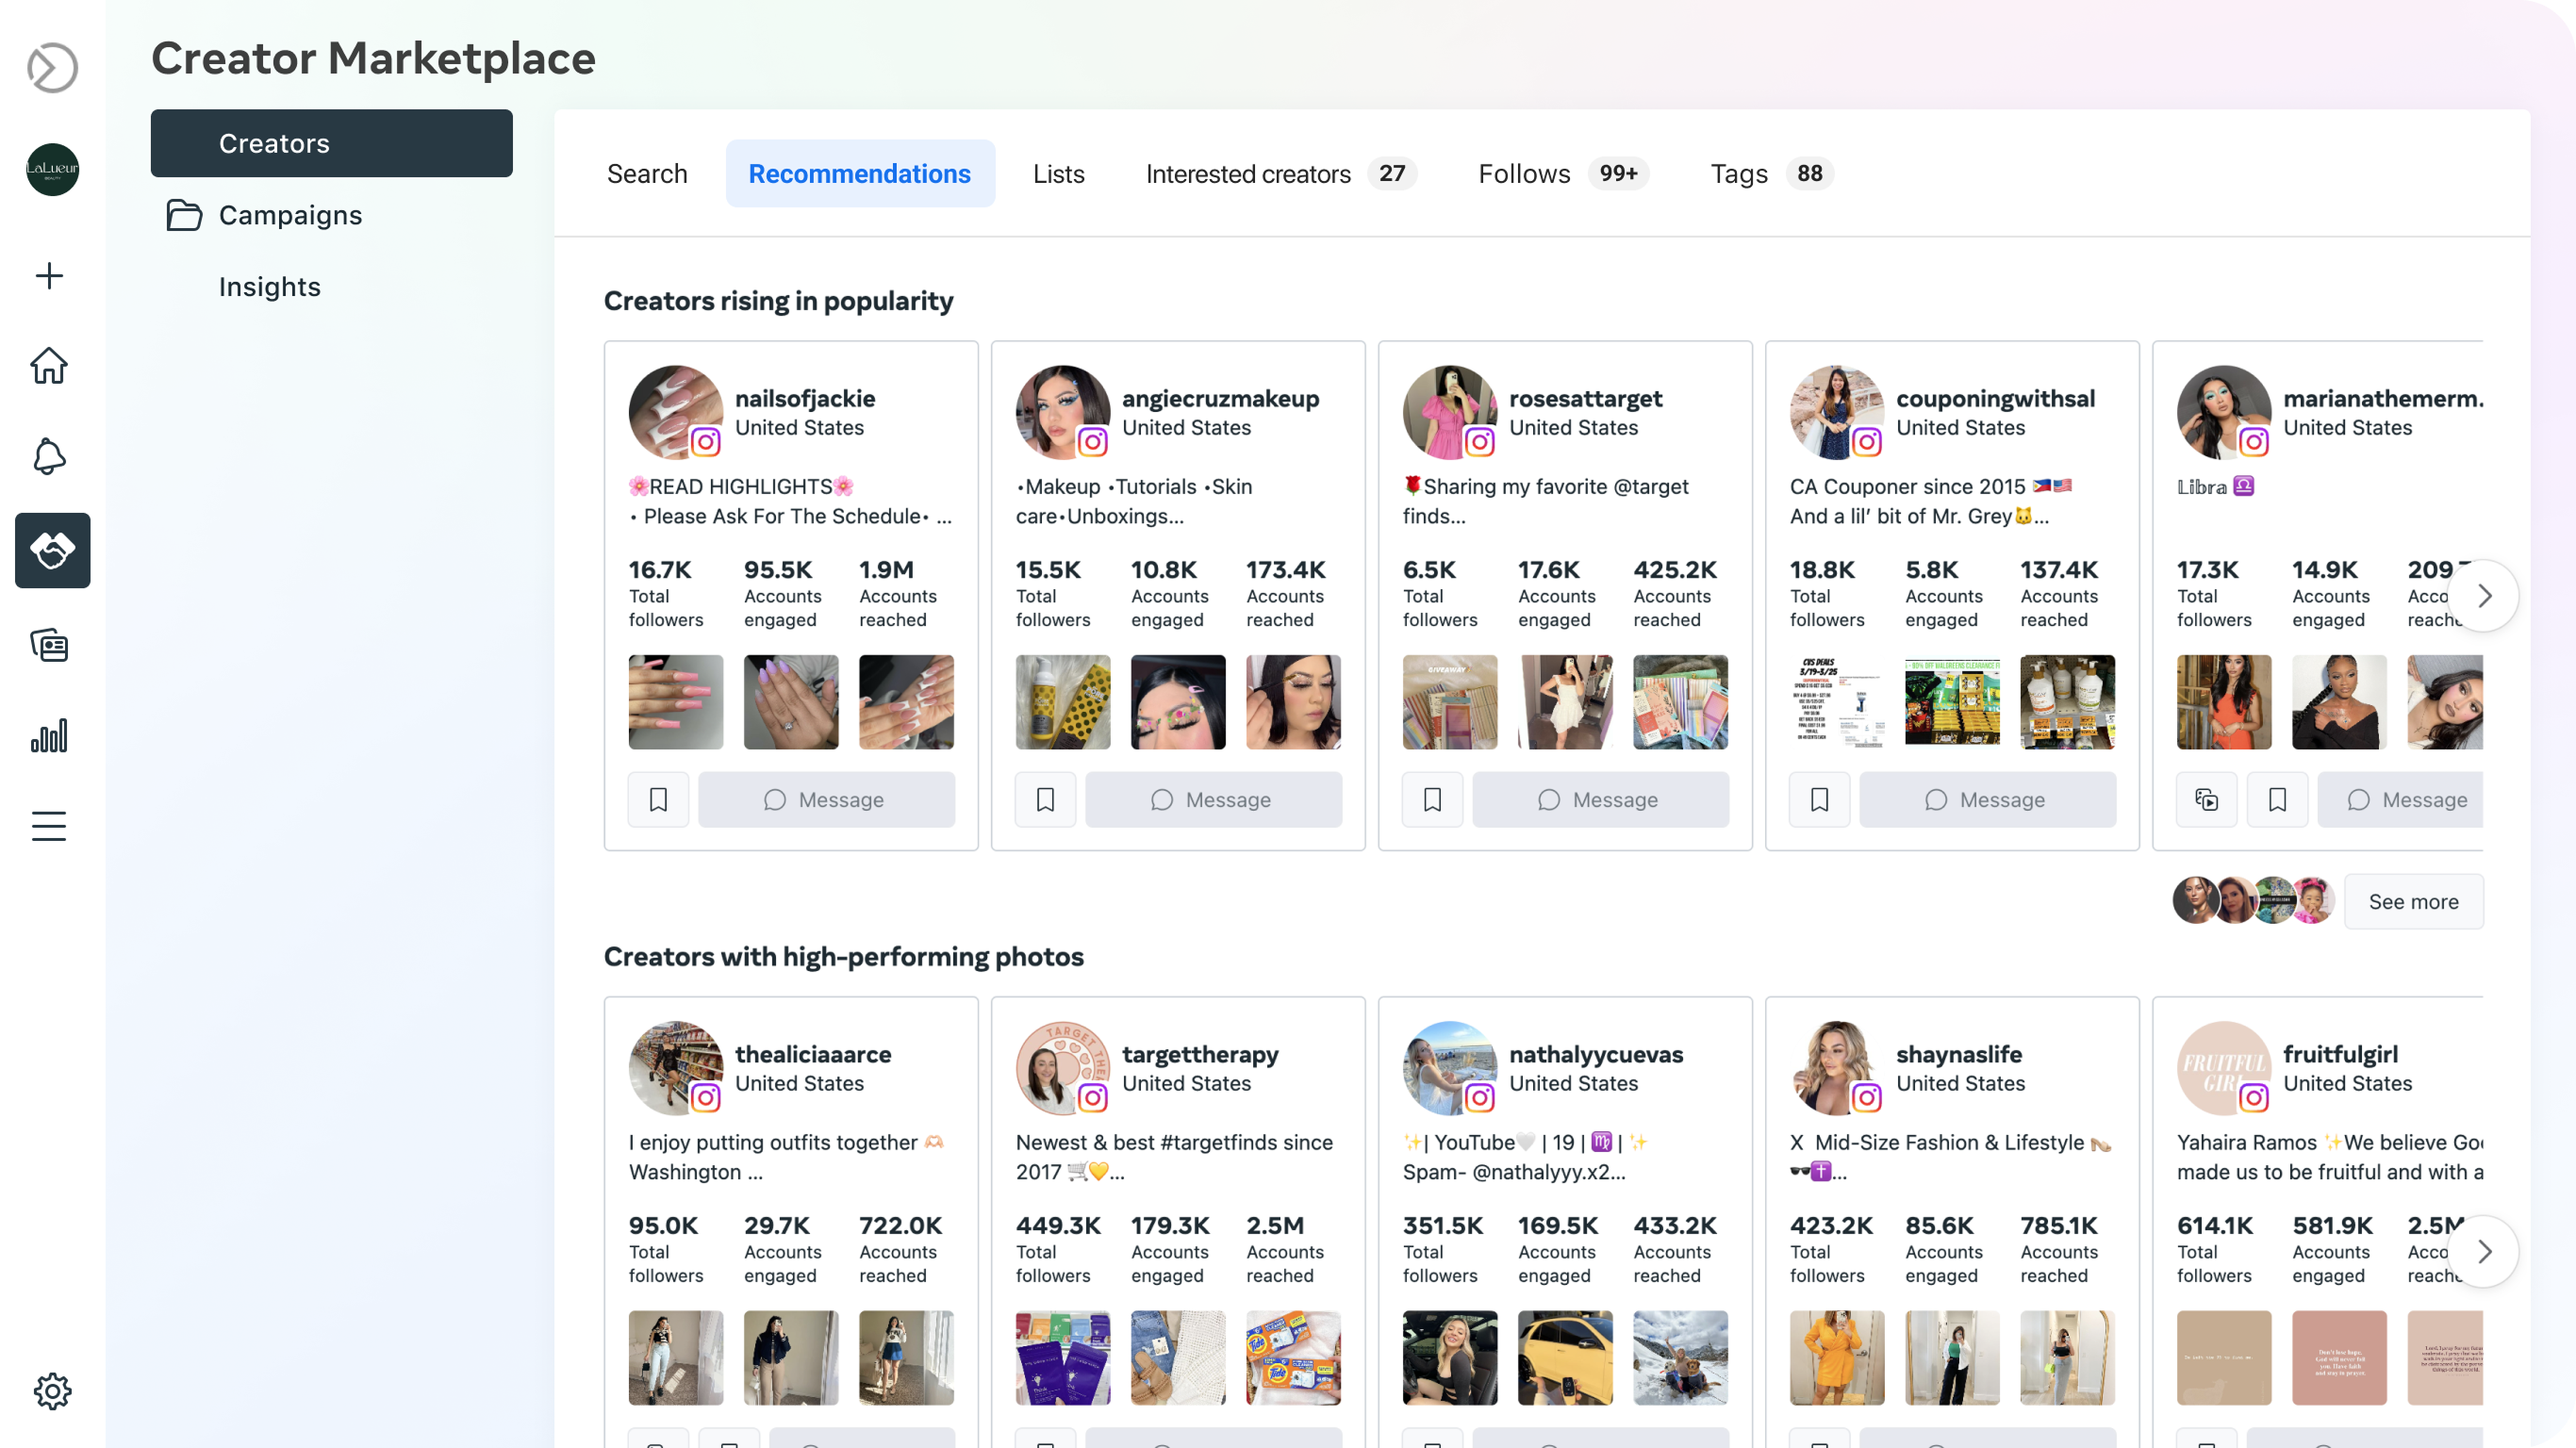Click the stacked creator avatars near See more
Screen dimensions: 2576x1448
pos(2253,900)
